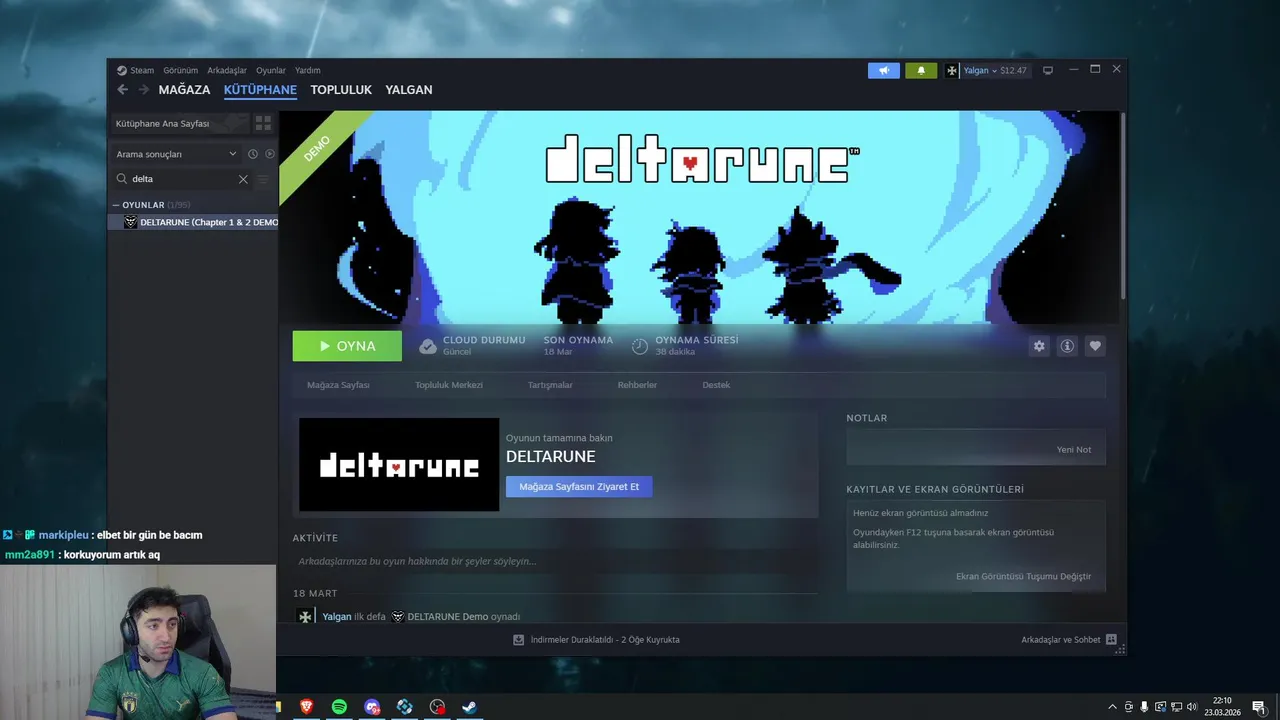
Task: Select DELTARUNE (Chapter 1 & 2 DEMO) entry
Action: point(193,222)
